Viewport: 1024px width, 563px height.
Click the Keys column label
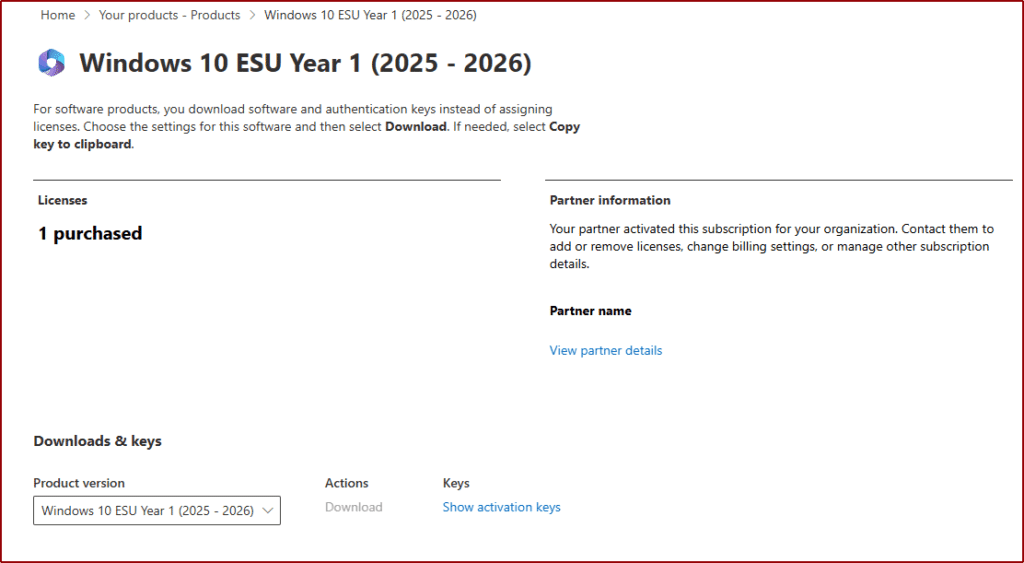coord(456,483)
